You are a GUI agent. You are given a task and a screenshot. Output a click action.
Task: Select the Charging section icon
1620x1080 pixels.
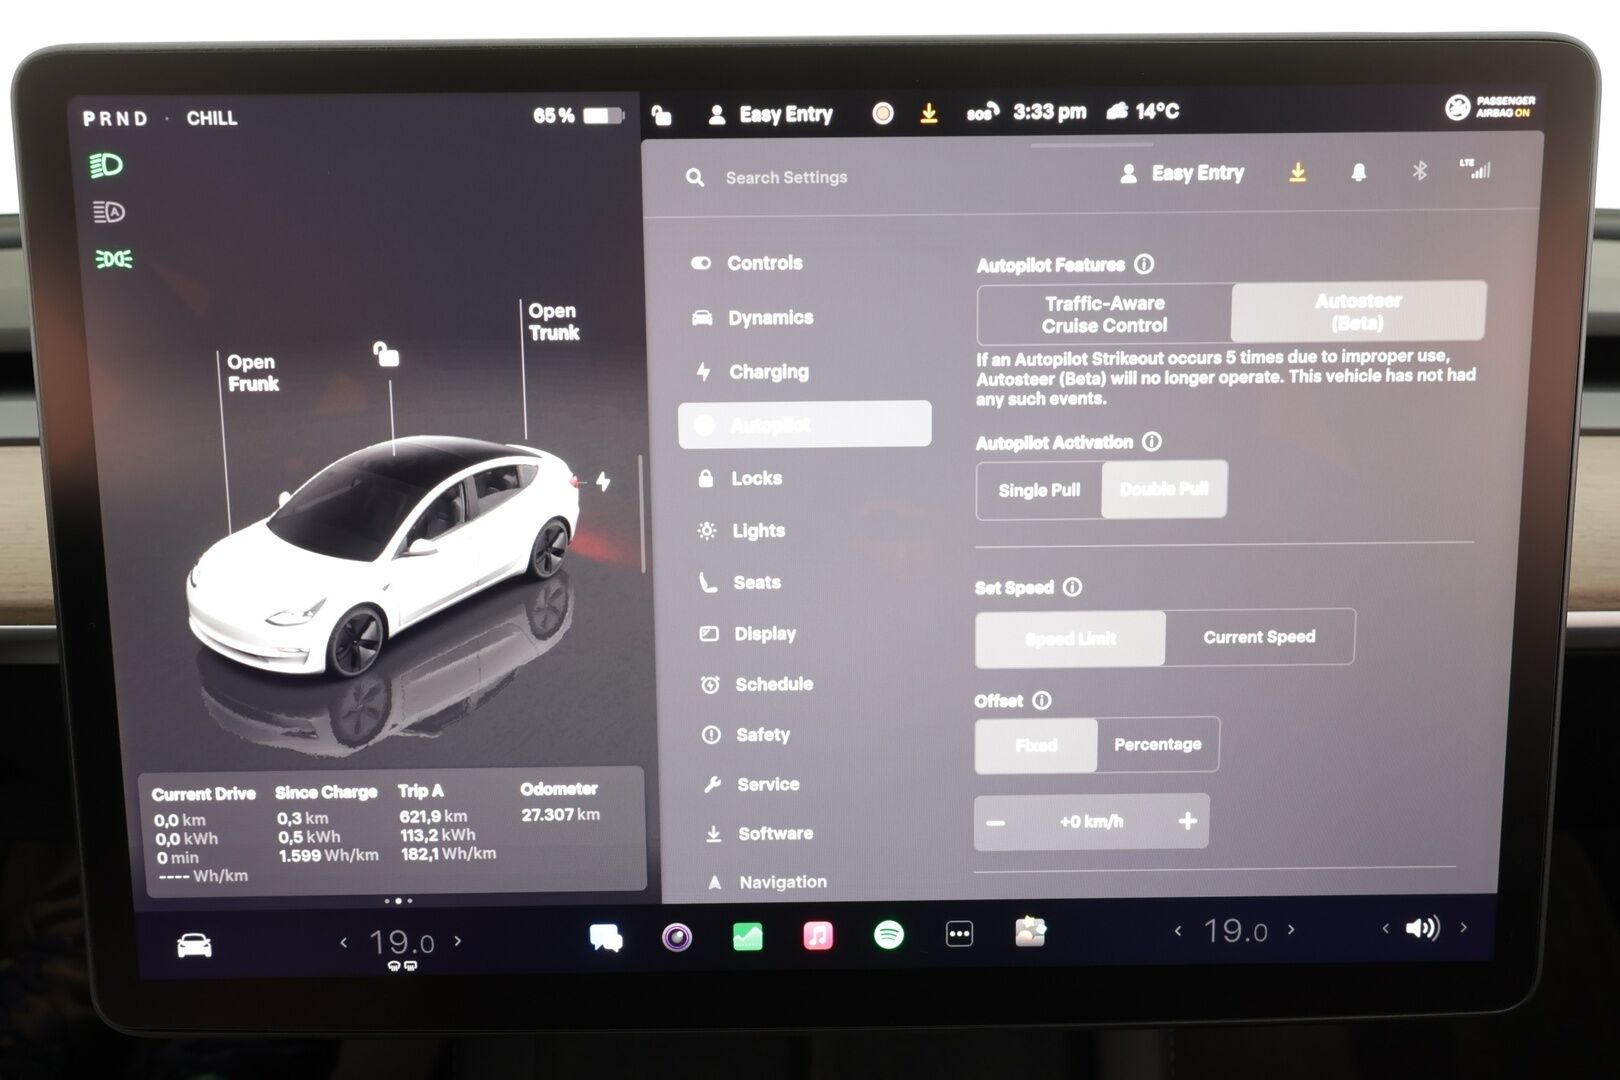pos(706,371)
